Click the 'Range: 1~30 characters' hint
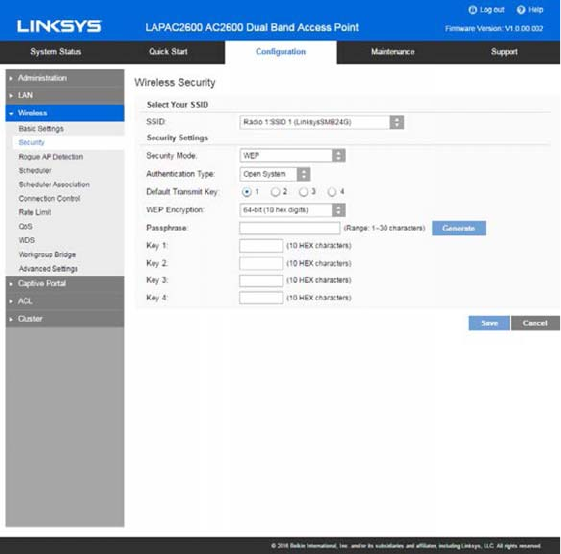This screenshot has height=554, width=561. coord(385,228)
